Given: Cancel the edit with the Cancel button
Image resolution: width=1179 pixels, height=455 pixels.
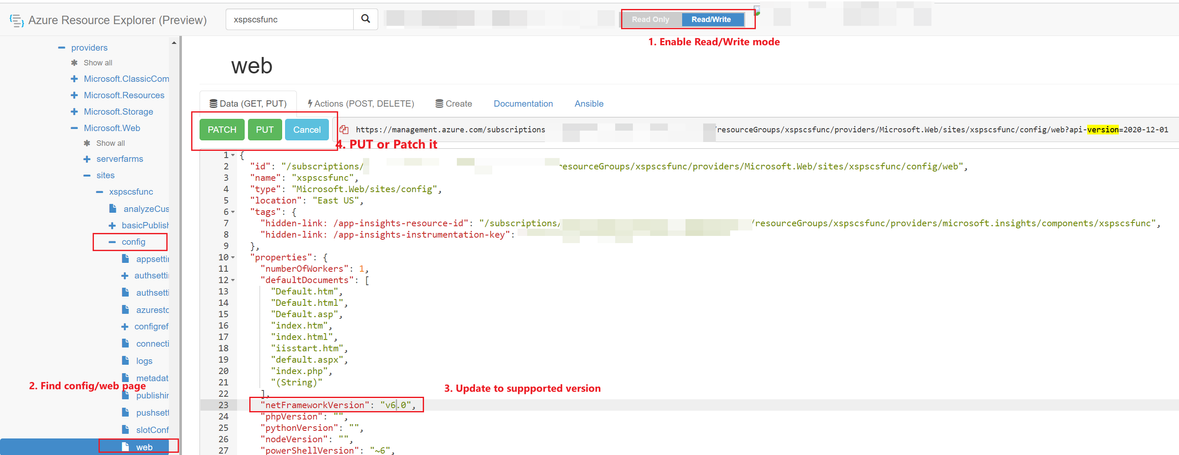Looking at the screenshot, I should tap(307, 130).
